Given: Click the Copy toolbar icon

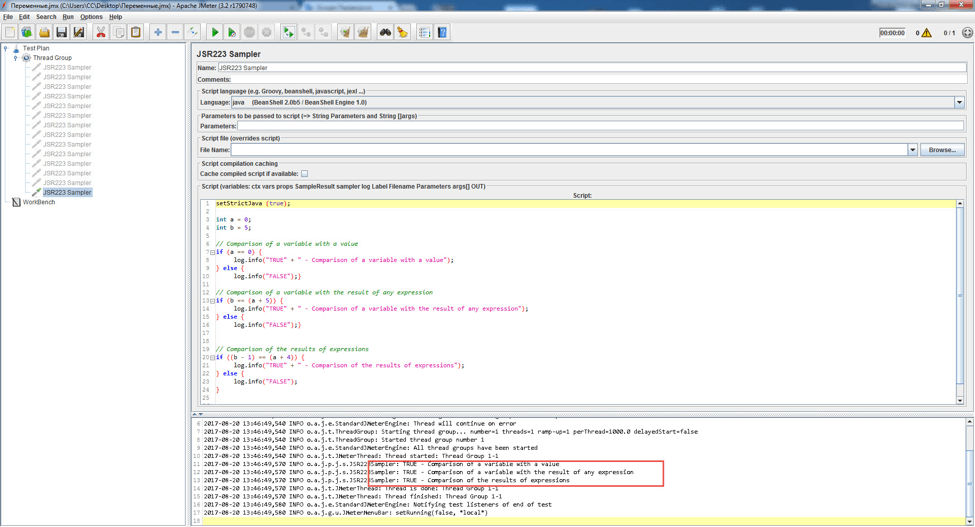Looking at the screenshot, I should (118, 32).
